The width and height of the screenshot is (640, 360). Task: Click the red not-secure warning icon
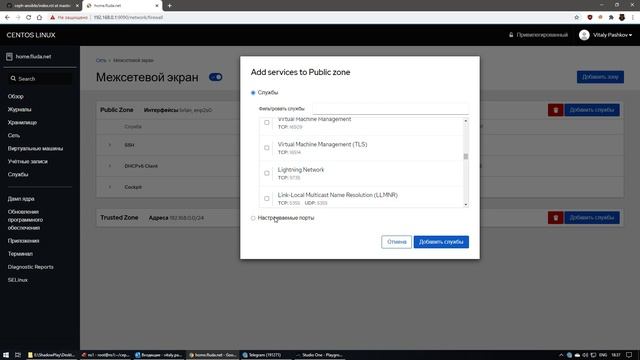pyautogui.click(x=52, y=18)
